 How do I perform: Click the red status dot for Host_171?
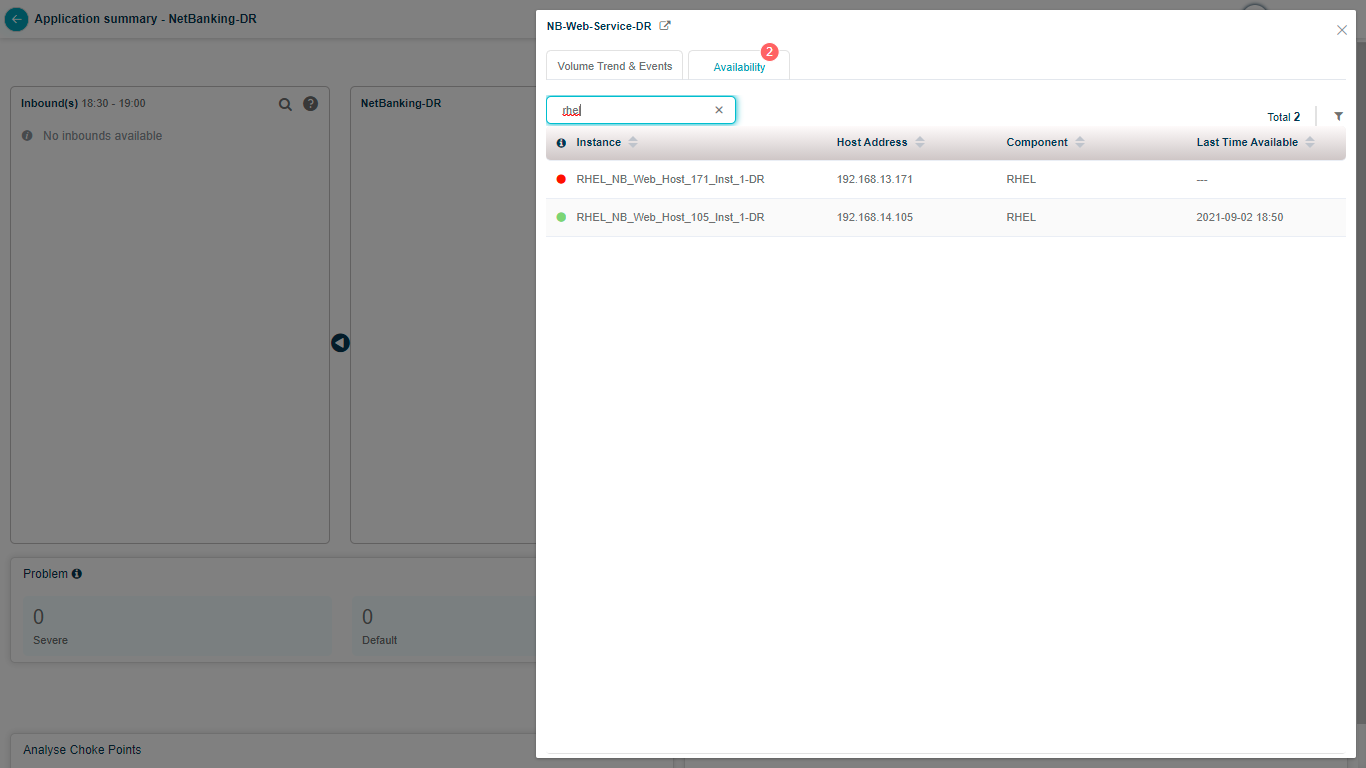561,179
